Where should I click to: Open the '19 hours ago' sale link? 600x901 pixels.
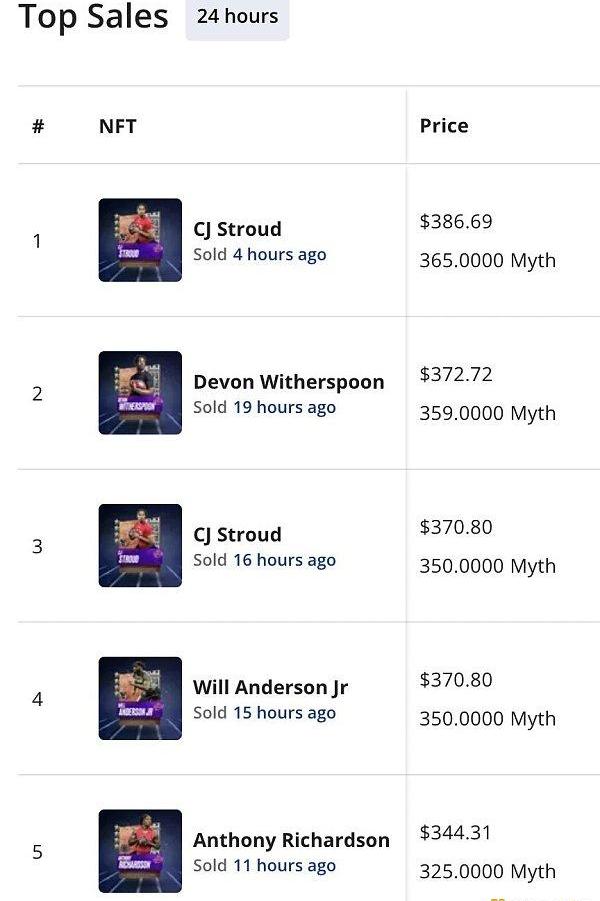tap(284, 408)
